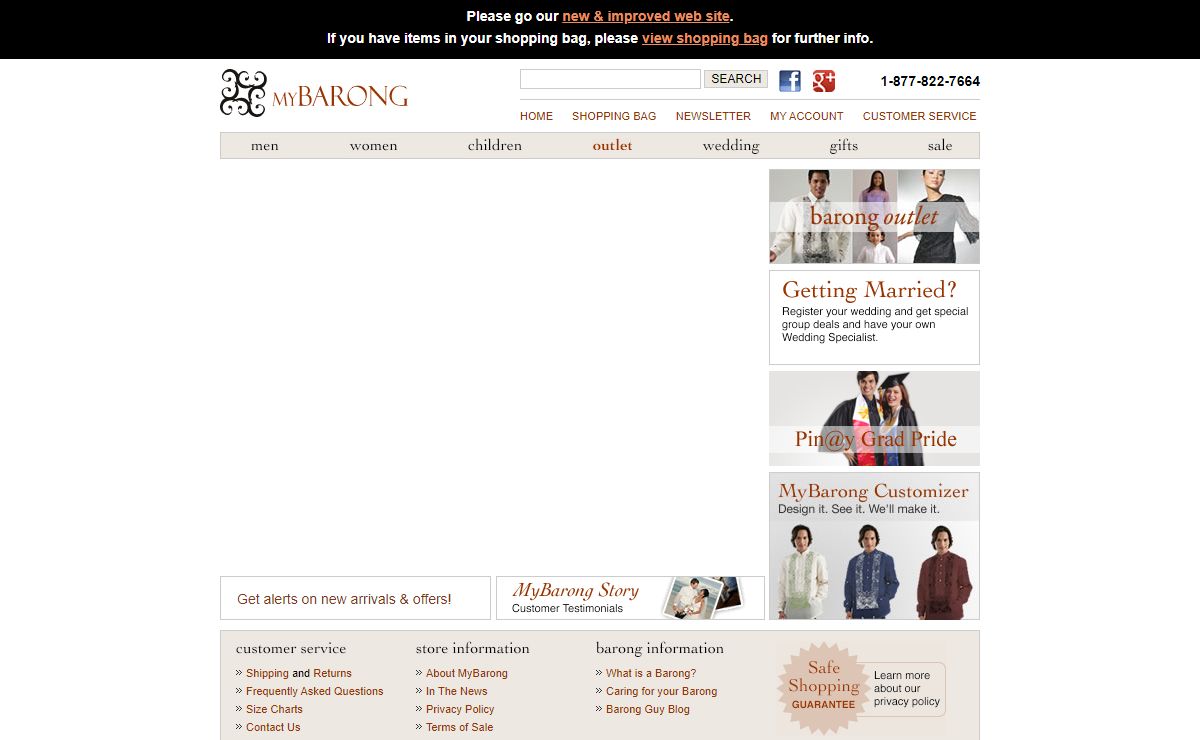Open the Google Plus icon
1200x740 pixels.
pos(824,81)
